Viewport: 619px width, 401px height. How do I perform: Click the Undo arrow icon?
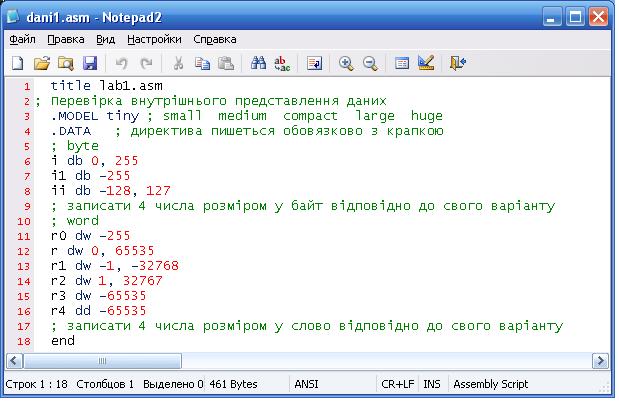click(122, 63)
